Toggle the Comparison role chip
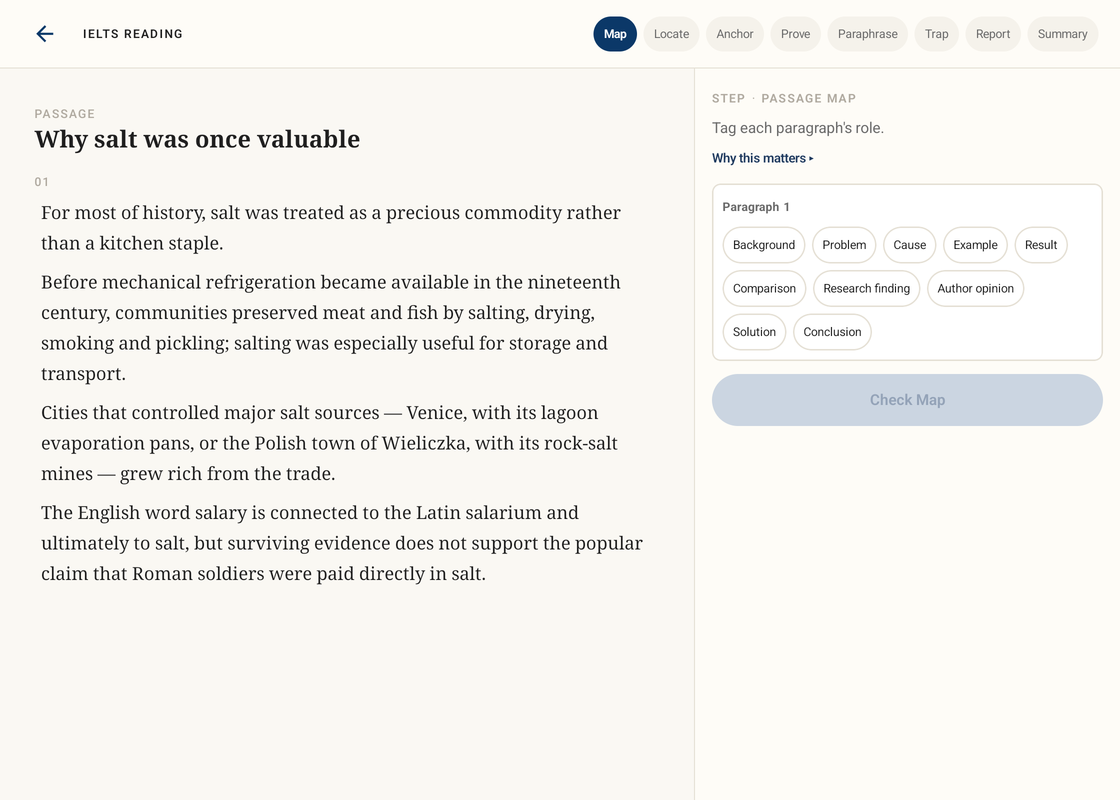The width and height of the screenshot is (1120, 800). tap(764, 289)
